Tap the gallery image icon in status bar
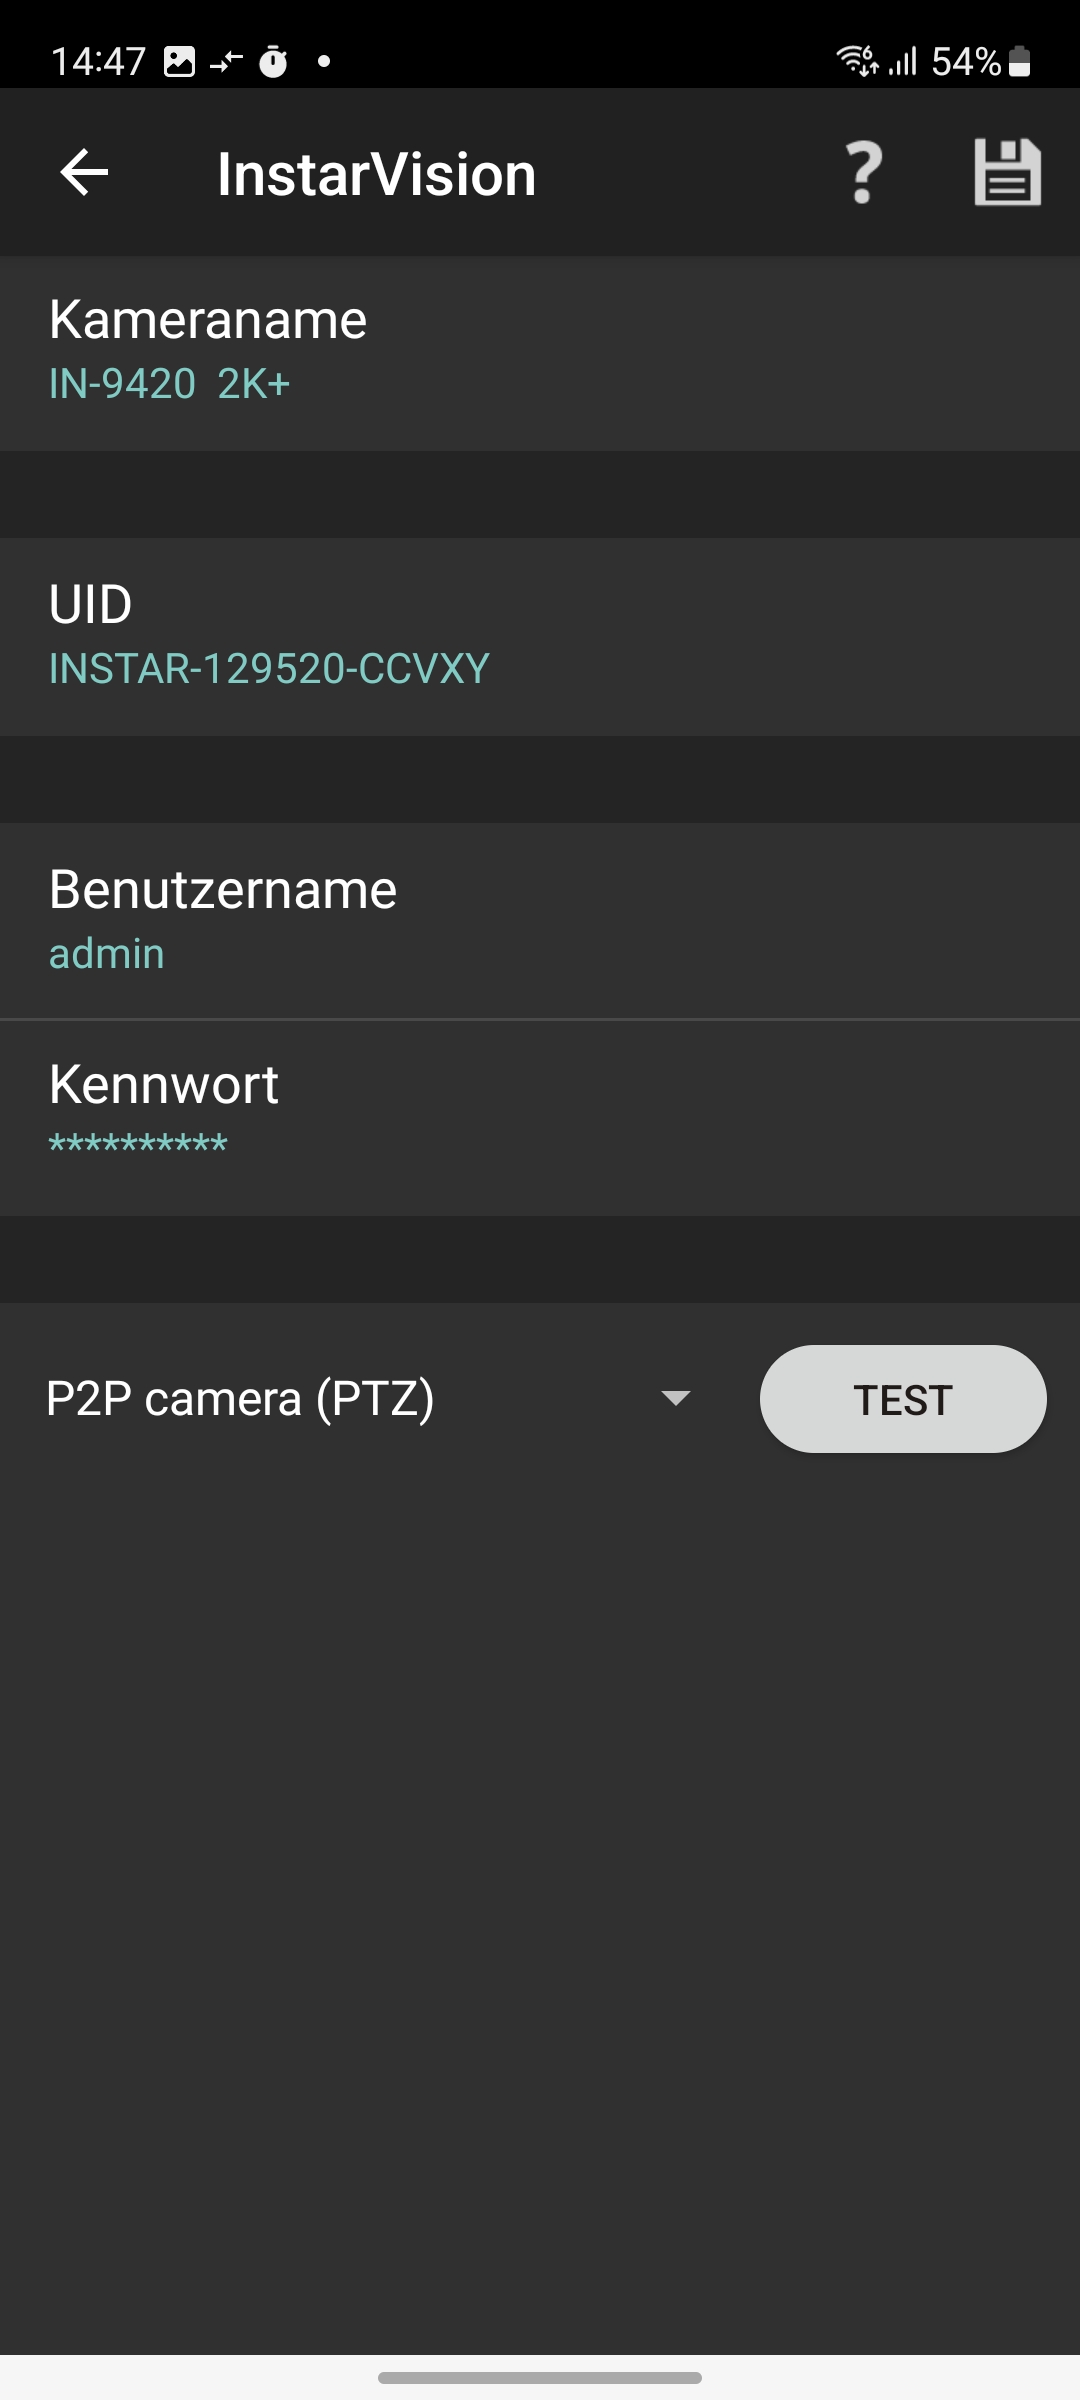Viewport: 1080px width, 2400px height. click(180, 62)
